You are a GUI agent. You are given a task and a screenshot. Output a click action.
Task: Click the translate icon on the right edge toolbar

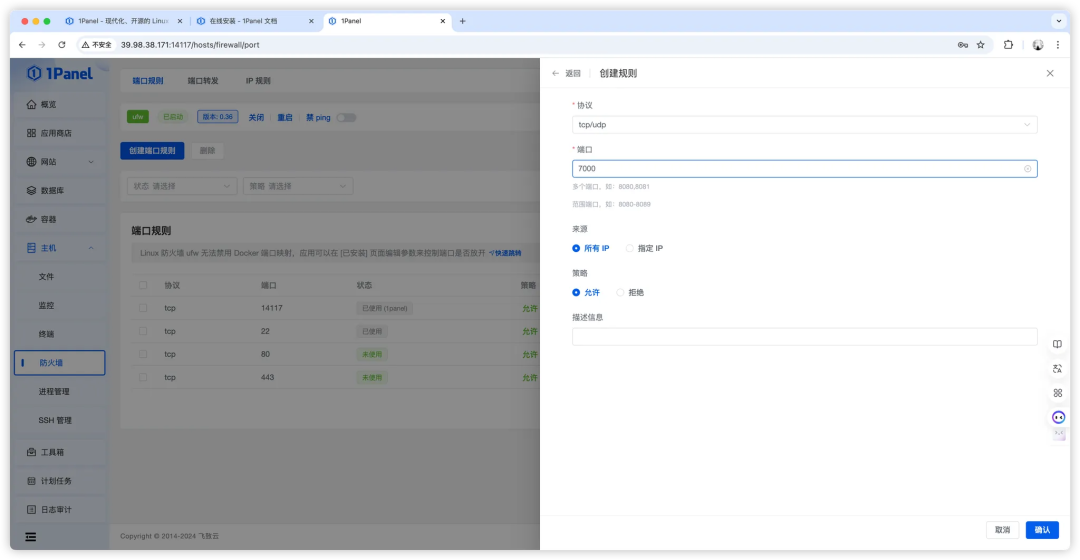1057,369
